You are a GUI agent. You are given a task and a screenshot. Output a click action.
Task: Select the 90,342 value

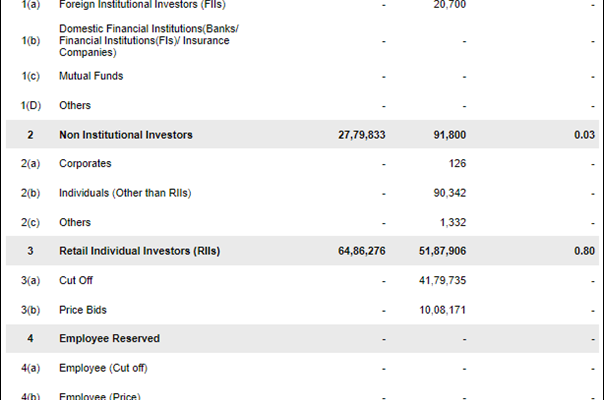pos(450,193)
